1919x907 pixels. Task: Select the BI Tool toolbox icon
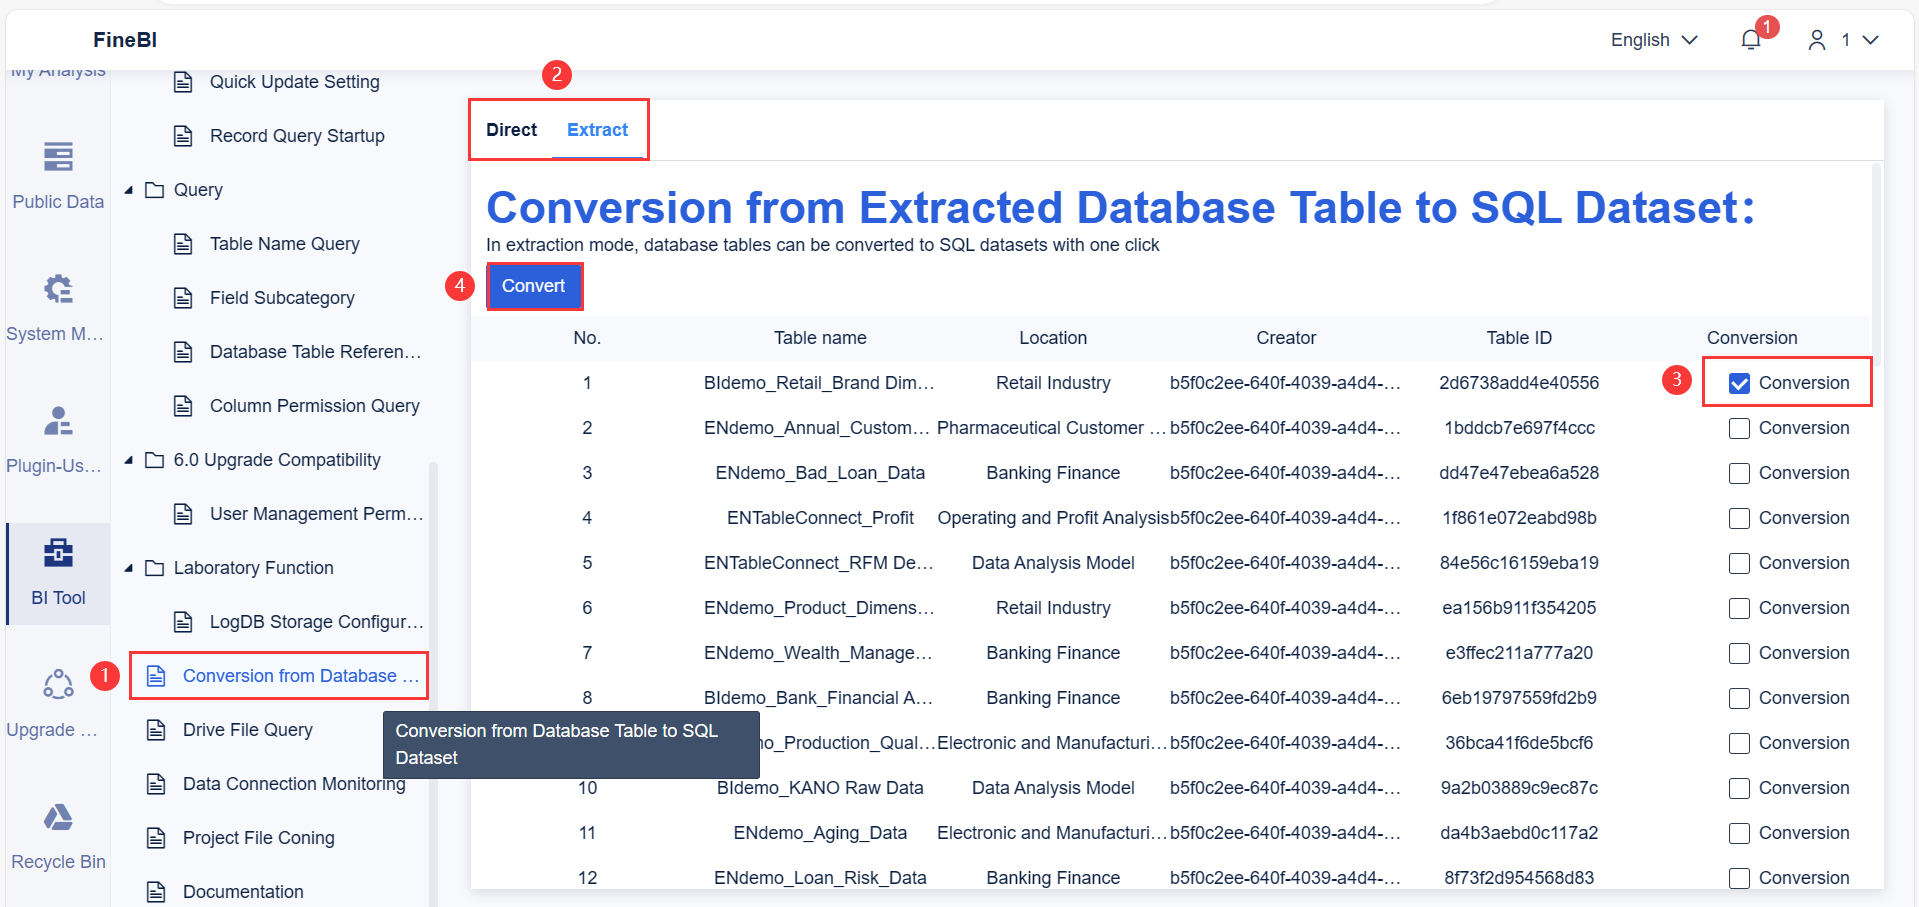pos(58,552)
